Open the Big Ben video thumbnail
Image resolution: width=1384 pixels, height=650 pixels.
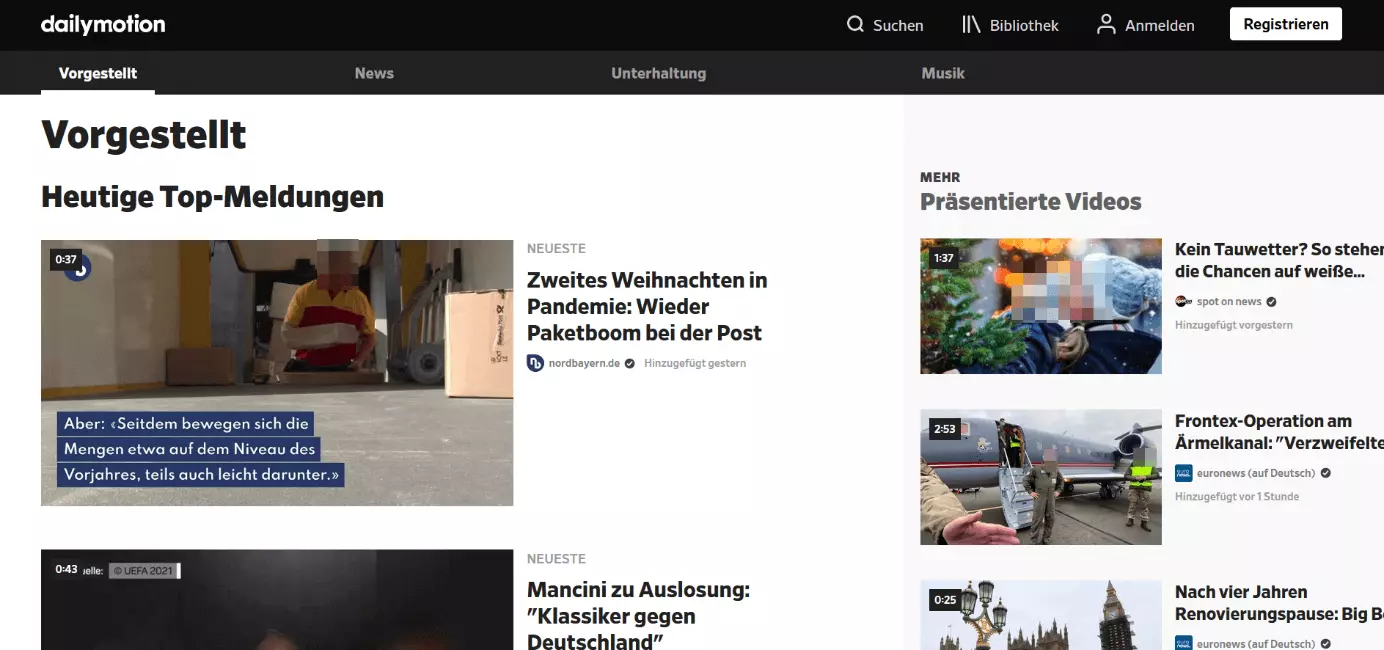coord(1040,616)
